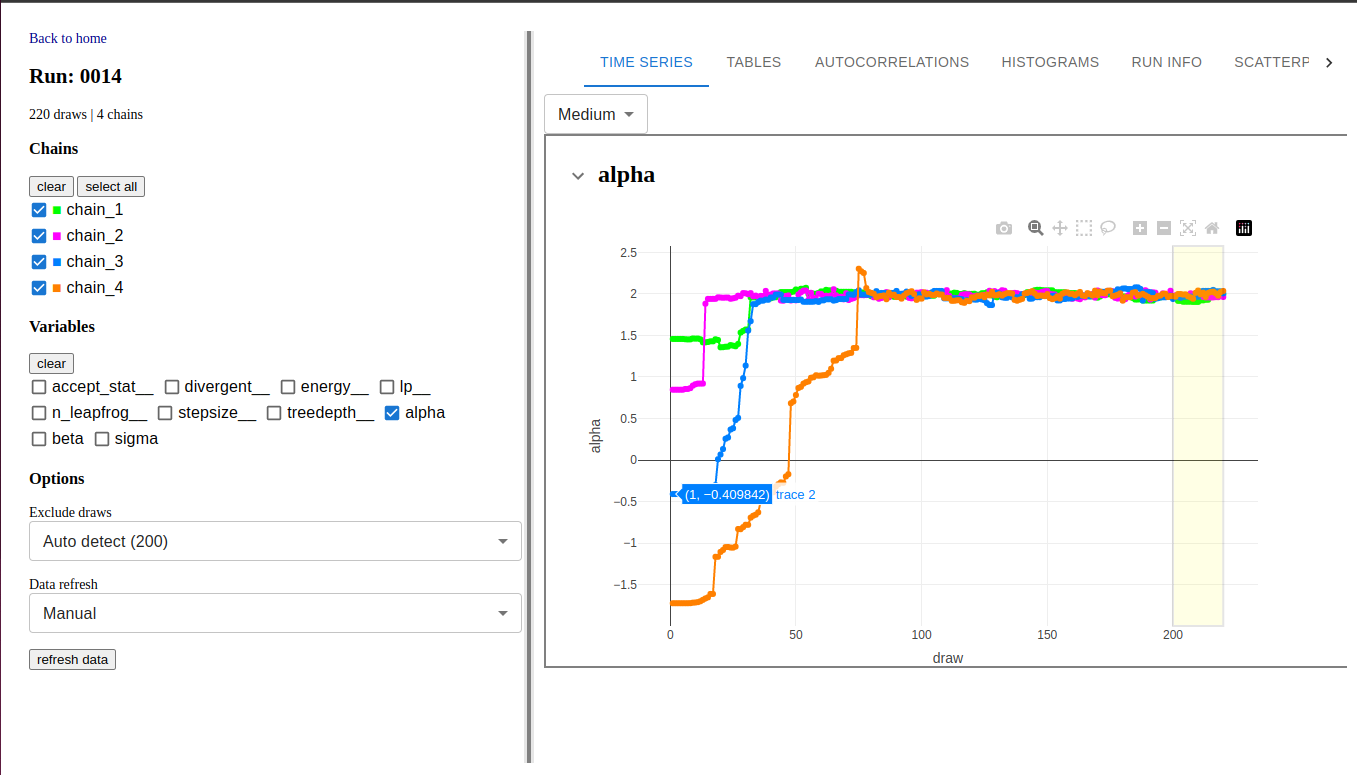Switch to the AUTOCORRELATIONS tab
1357x775 pixels.
[x=891, y=62]
